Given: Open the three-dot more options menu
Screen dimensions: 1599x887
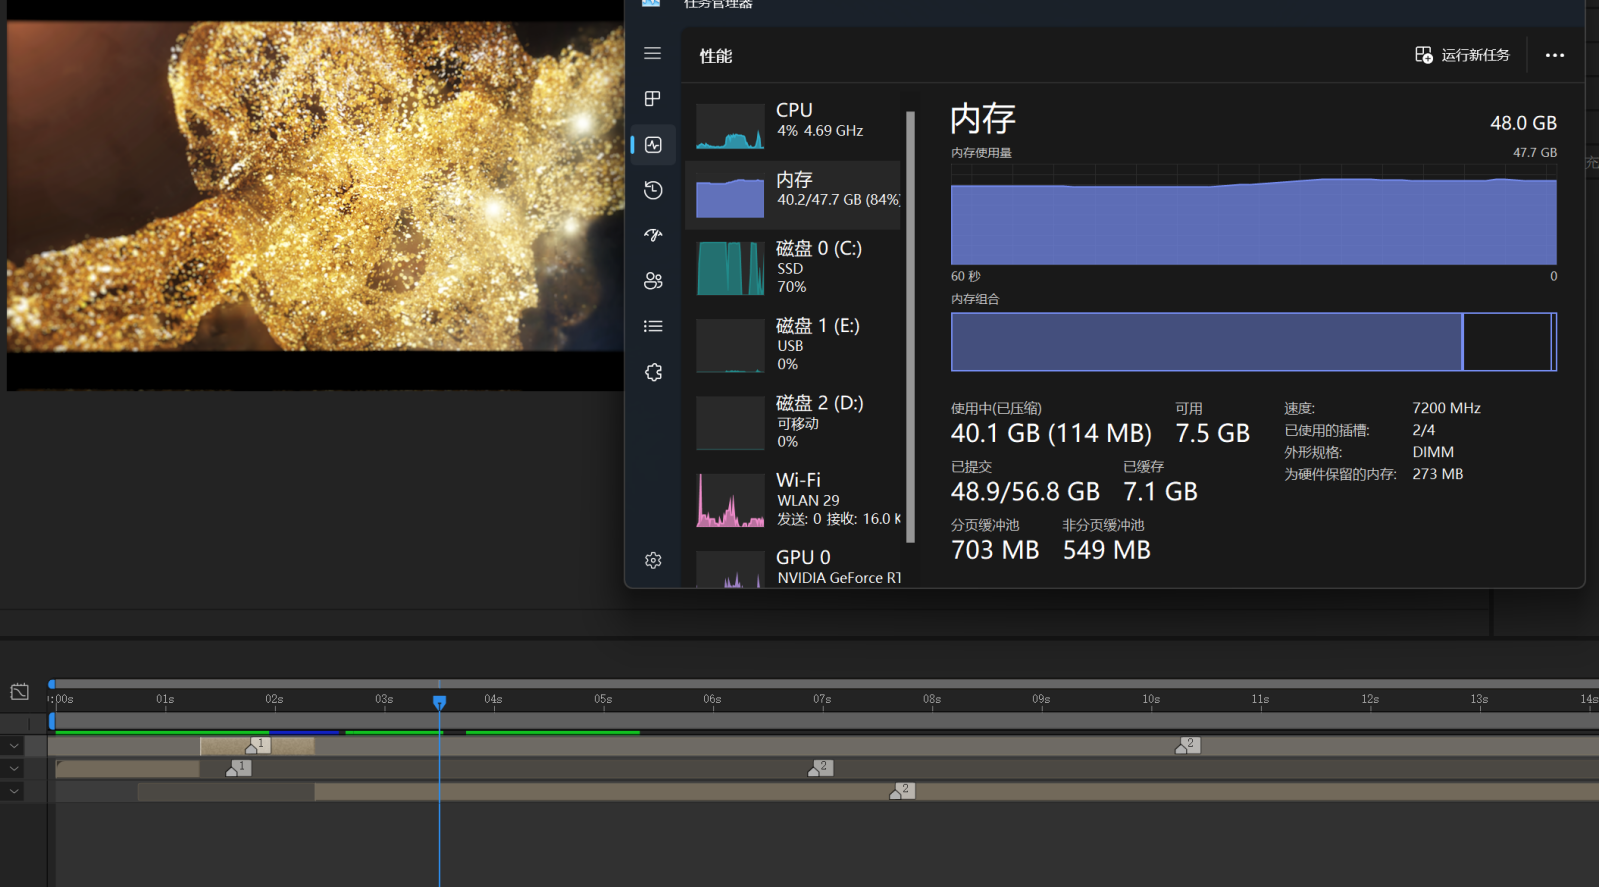Looking at the screenshot, I should (1554, 55).
